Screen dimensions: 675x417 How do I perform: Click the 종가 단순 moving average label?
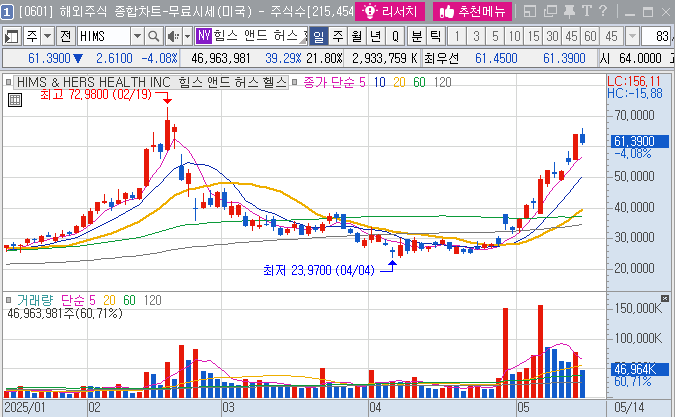(329, 82)
